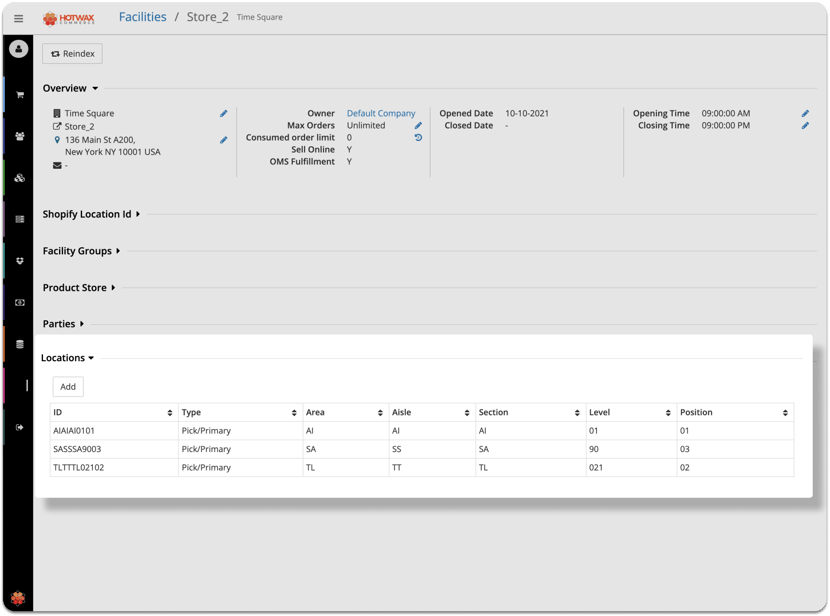This screenshot has width=830, height=616.
Task: Click the Add location button
Action: point(68,386)
